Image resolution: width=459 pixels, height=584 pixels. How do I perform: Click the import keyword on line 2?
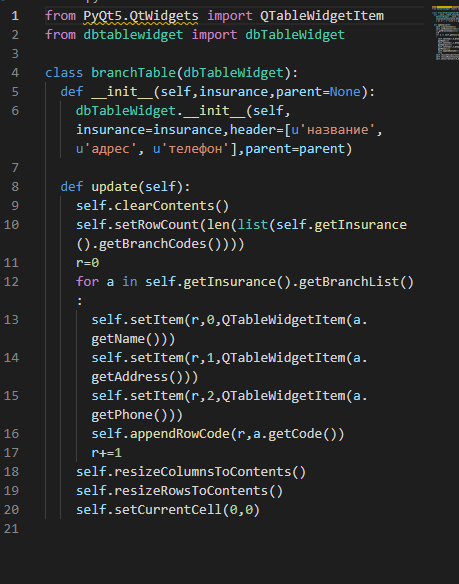(x=214, y=35)
